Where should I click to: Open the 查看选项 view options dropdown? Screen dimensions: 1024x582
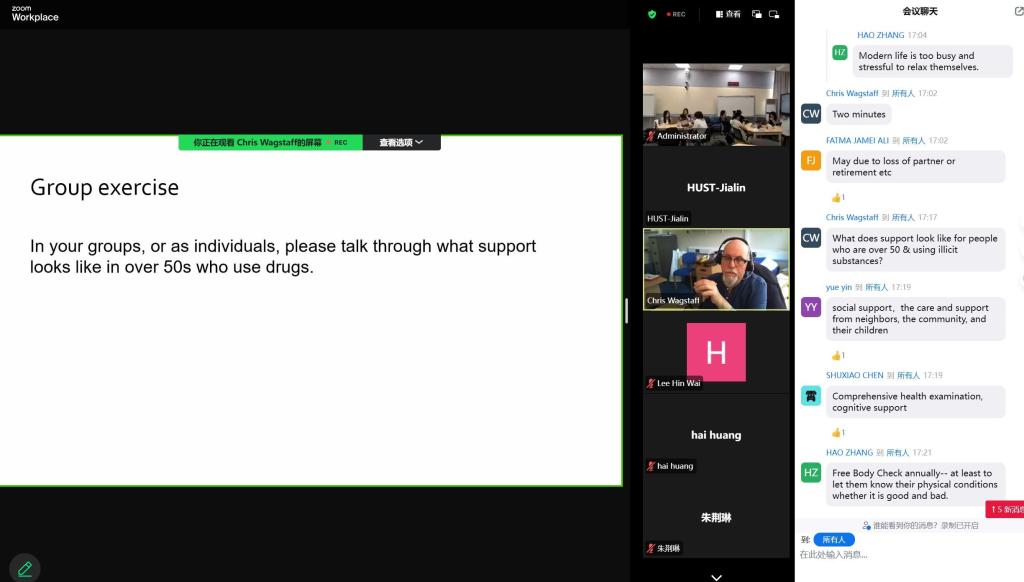[x=401, y=143]
